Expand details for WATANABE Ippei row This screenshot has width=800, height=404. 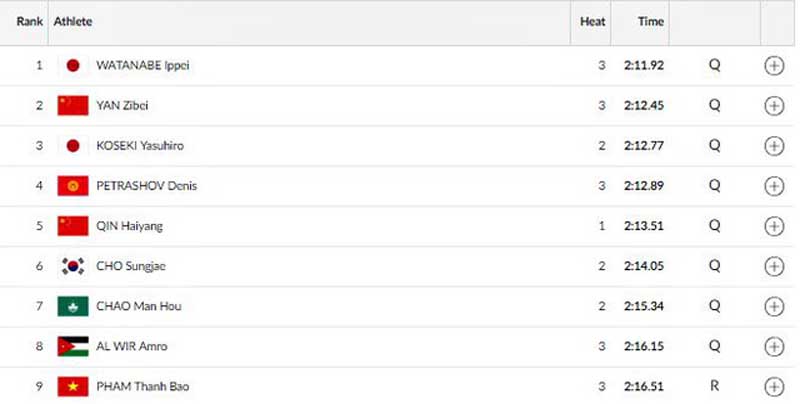[x=774, y=66]
